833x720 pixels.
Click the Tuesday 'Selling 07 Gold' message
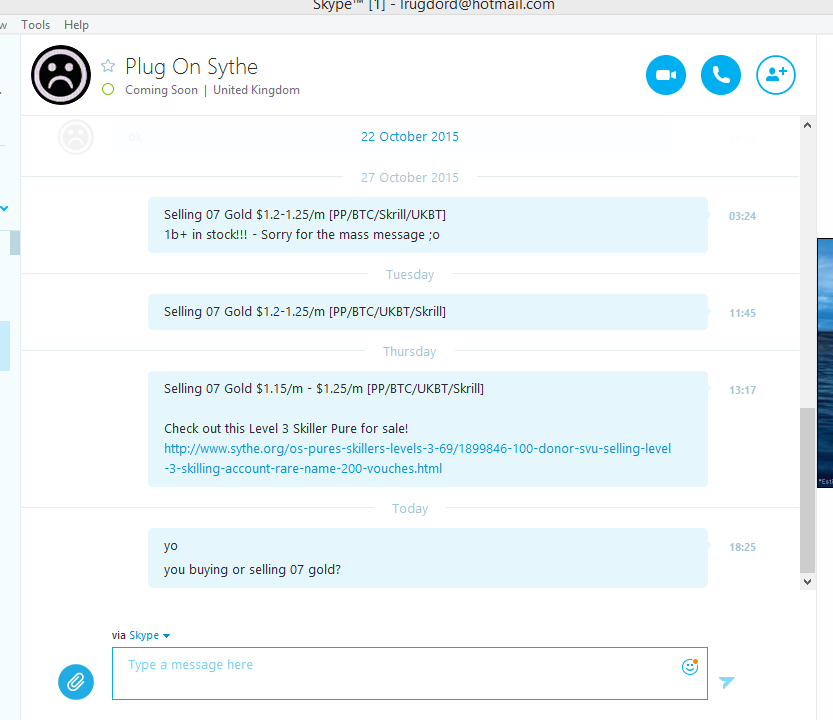click(304, 311)
